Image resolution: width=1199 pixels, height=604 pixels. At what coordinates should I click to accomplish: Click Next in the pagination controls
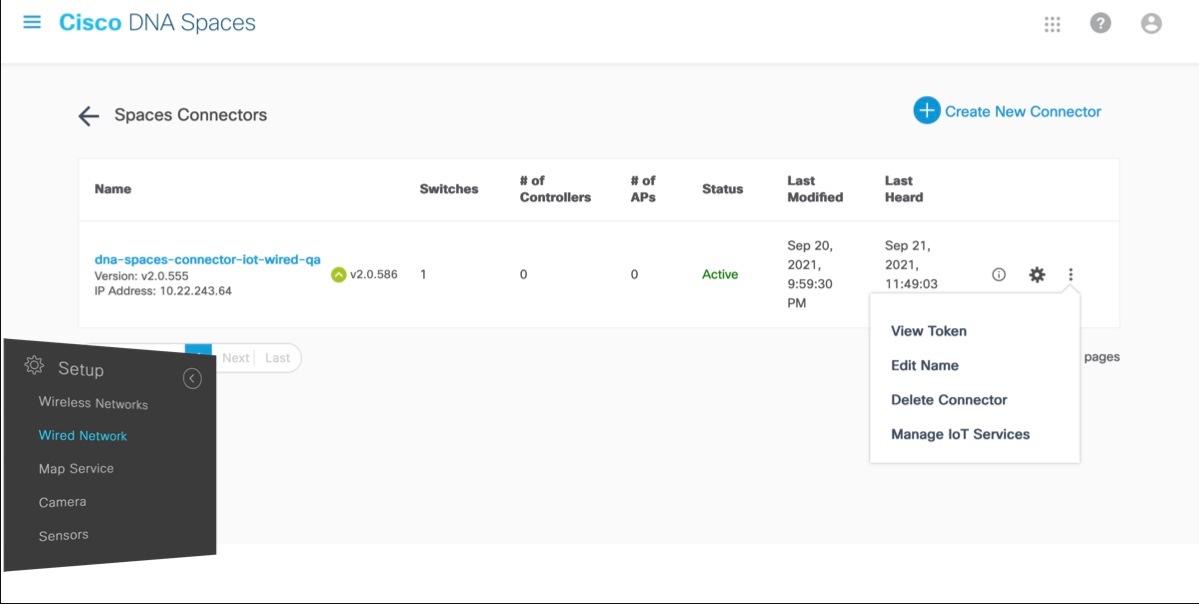coord(237,357)
